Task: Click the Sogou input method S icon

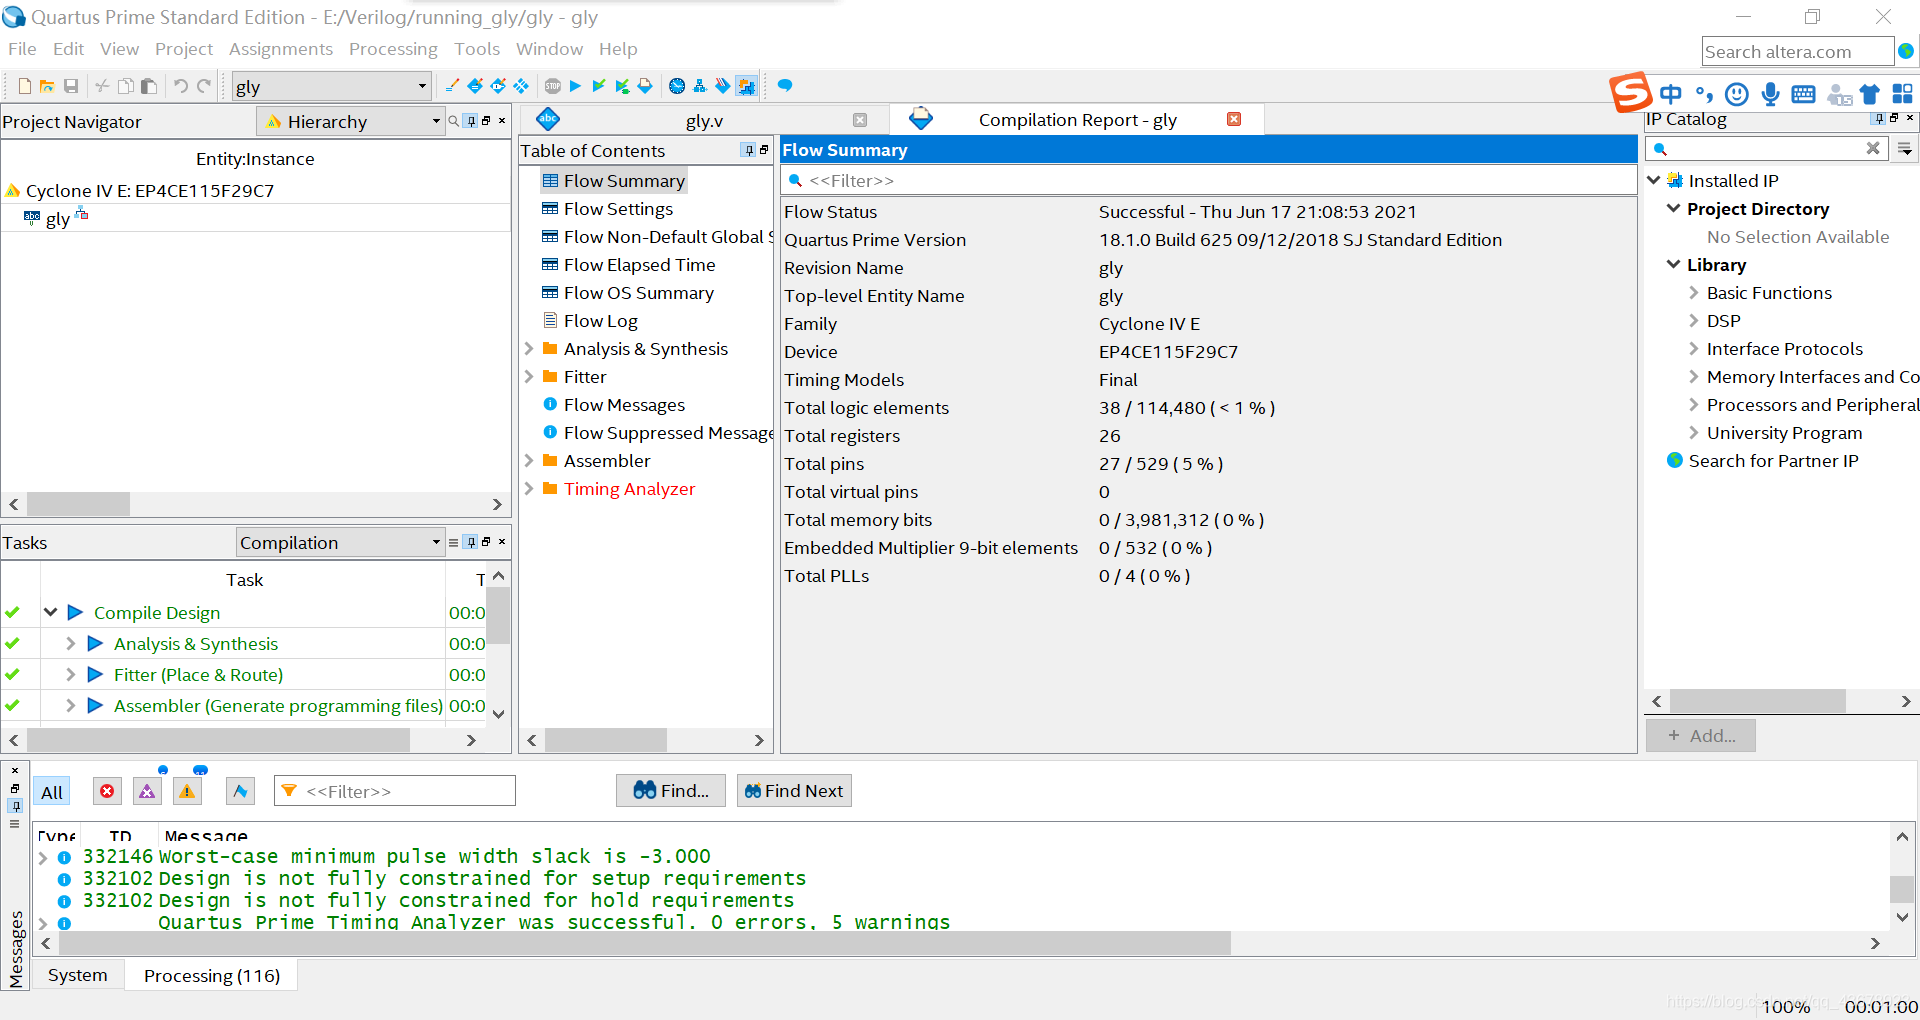Action: (1630, 93)
